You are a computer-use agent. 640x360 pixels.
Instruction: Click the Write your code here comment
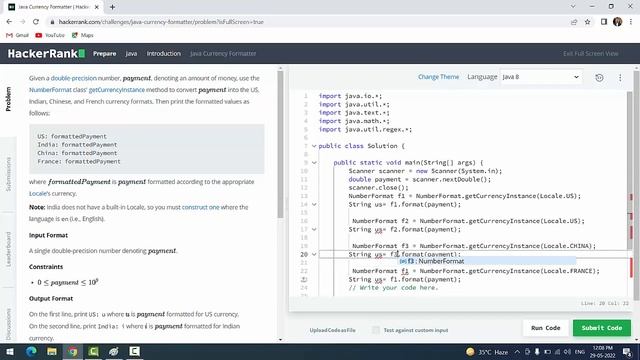pyautogui.click(x=393, y=288)
